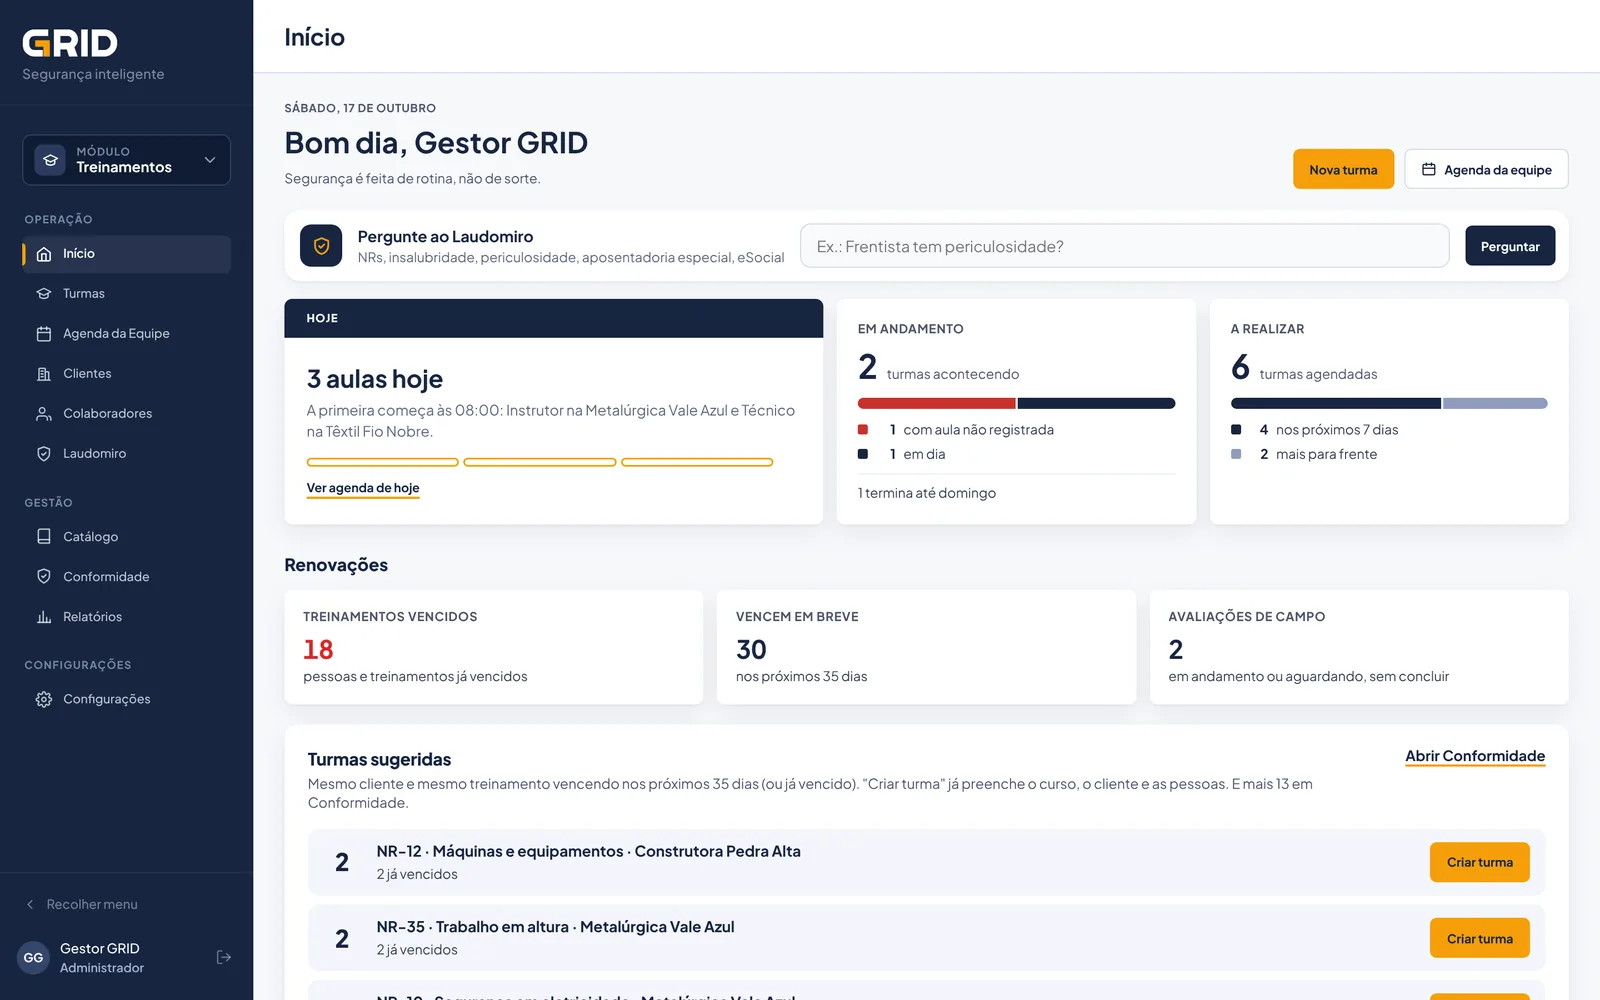The width and height of the screenshot is (1600, 1000).
Task: Click the Nova turma button
Action: tap(1343, 169)
